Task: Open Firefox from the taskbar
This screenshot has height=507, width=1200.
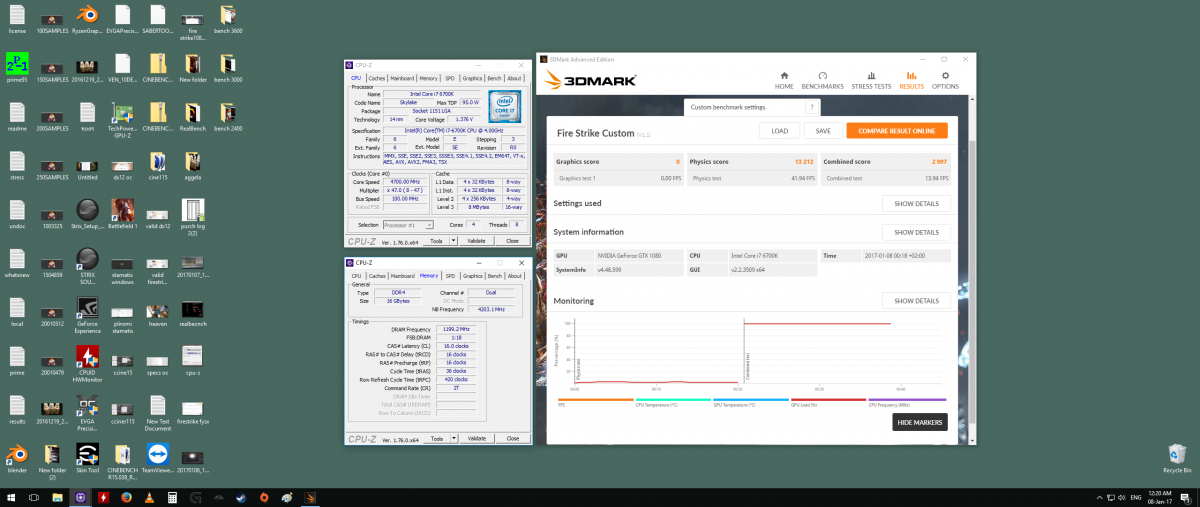Action: click(126, 497)
